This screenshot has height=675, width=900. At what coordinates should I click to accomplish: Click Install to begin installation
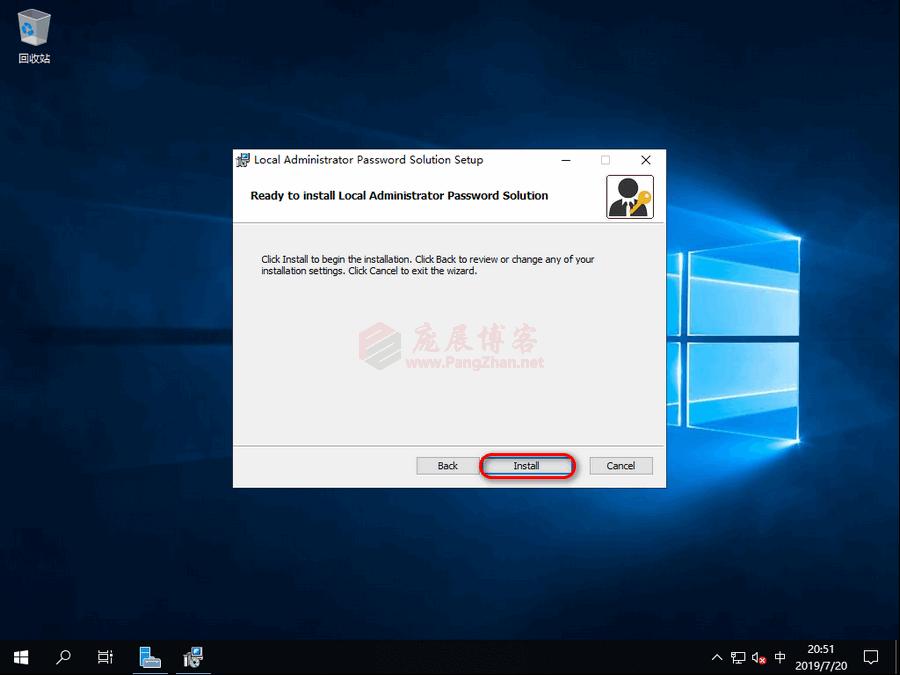click(x=527, y=465)
